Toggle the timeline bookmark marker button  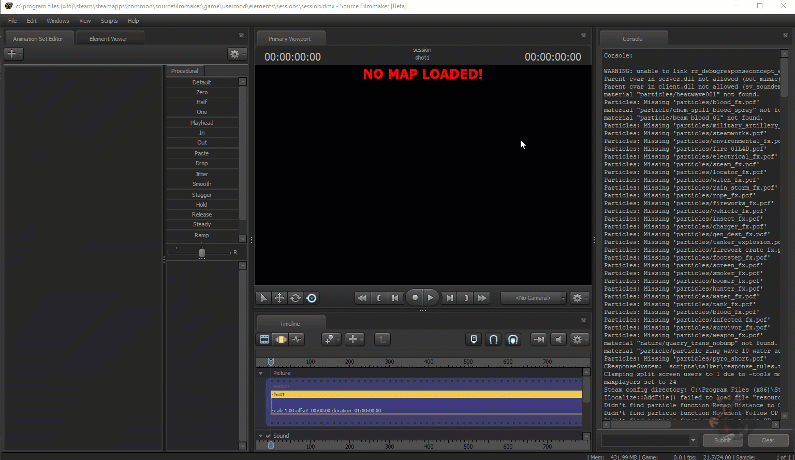[474, 339]
